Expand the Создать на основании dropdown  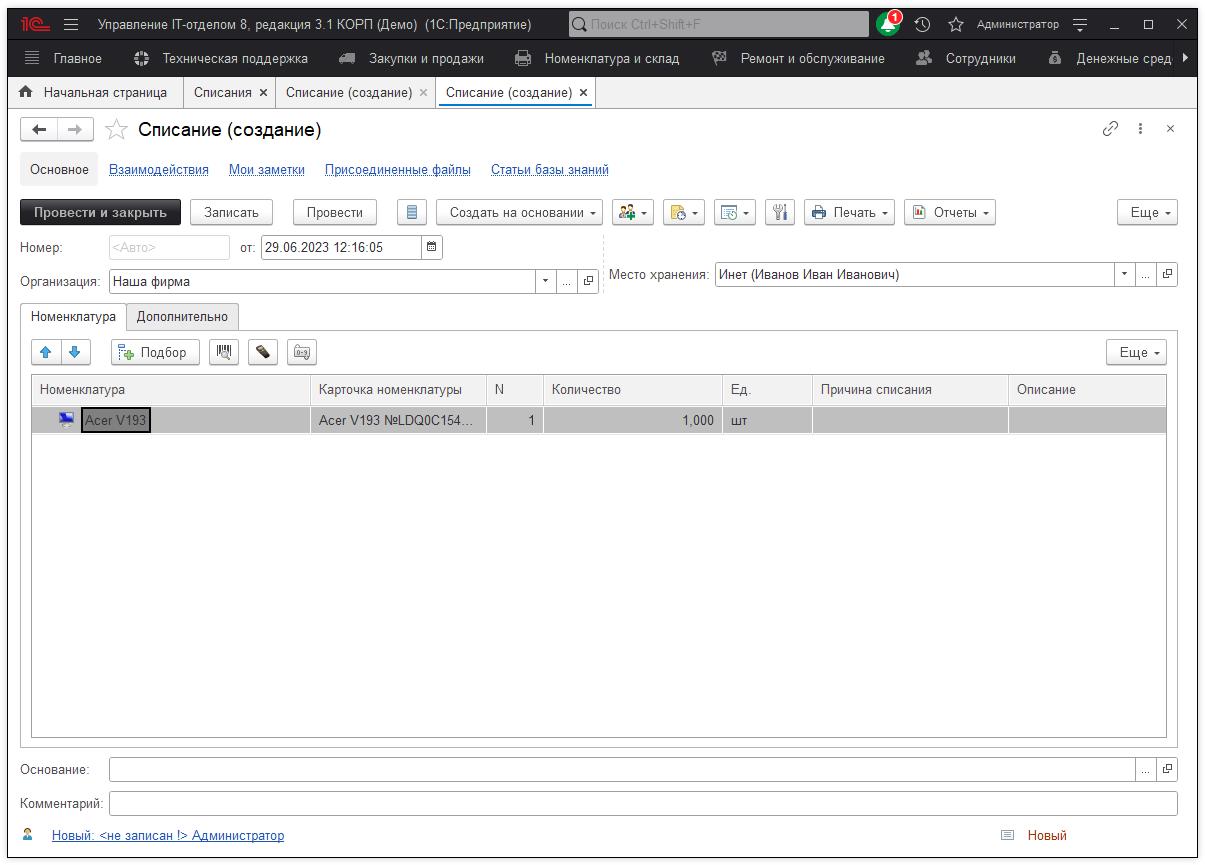click(519, 212)
